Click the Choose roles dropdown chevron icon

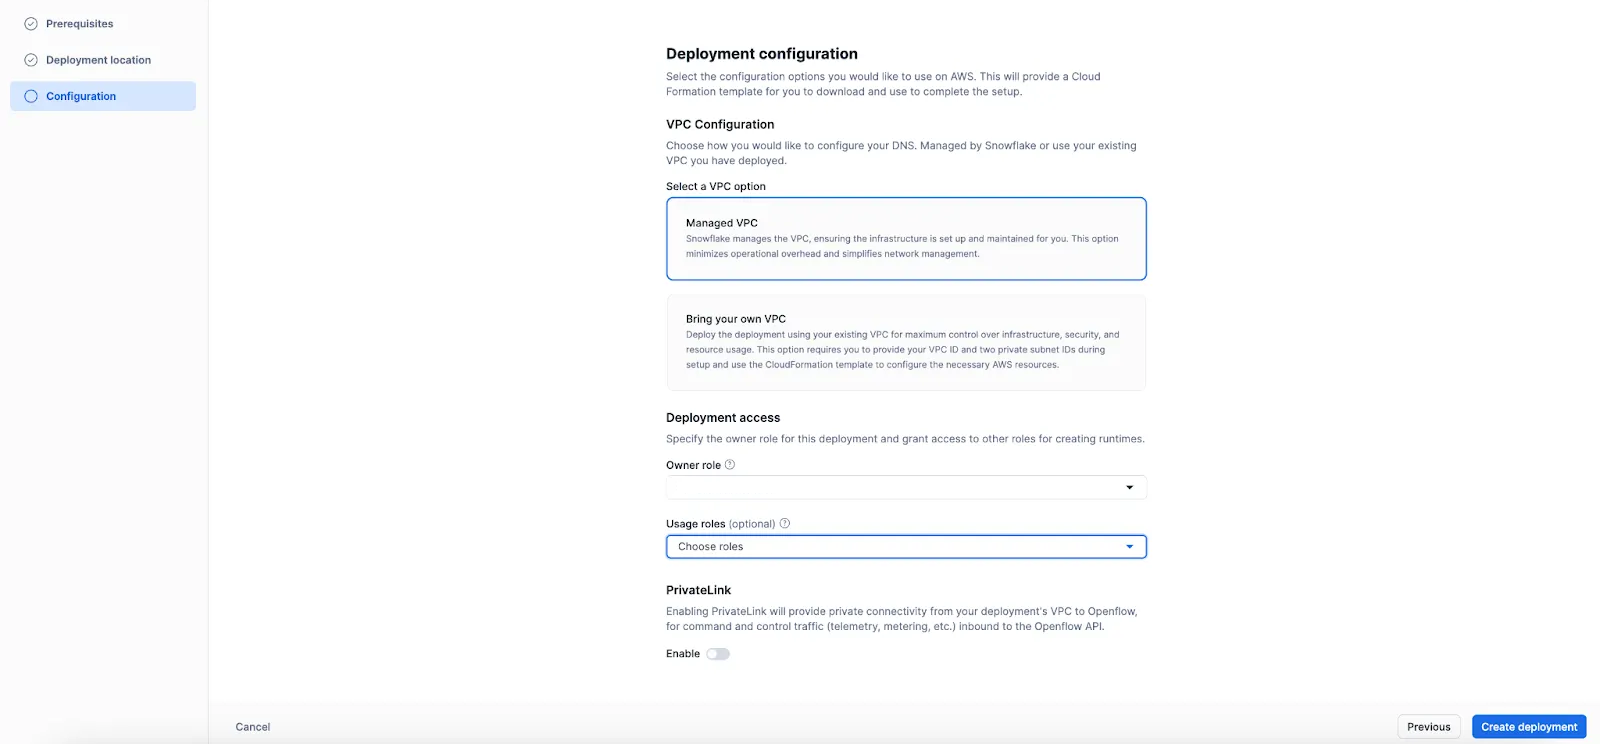point(1130,546)
